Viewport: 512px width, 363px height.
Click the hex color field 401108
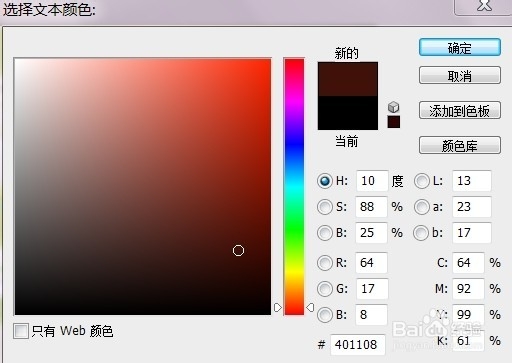coord(358,345)
